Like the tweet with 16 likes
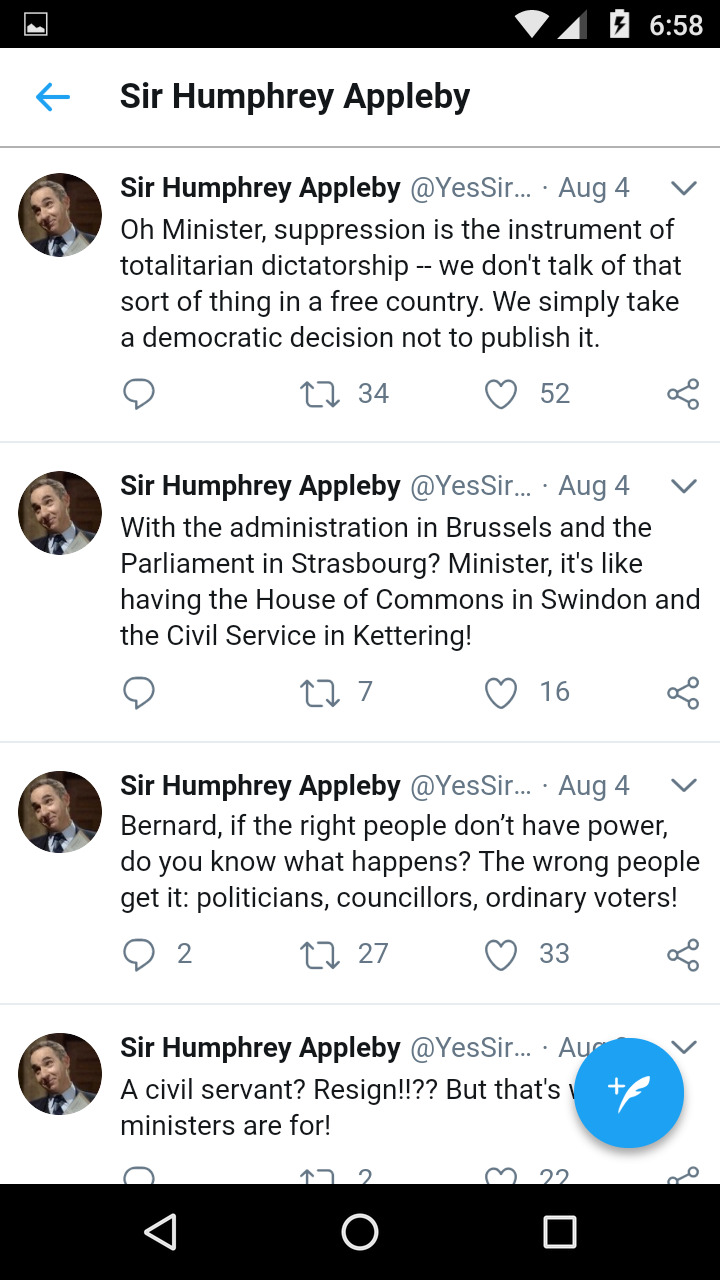This screenshot has width=720, height=1280. [x=501, y=692]
